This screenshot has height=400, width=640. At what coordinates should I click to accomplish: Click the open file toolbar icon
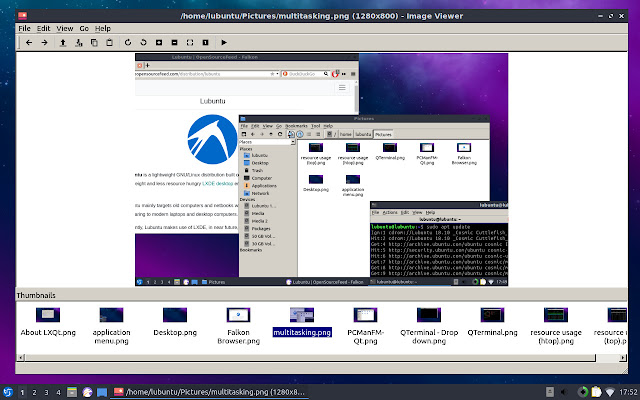click(63, 42)
